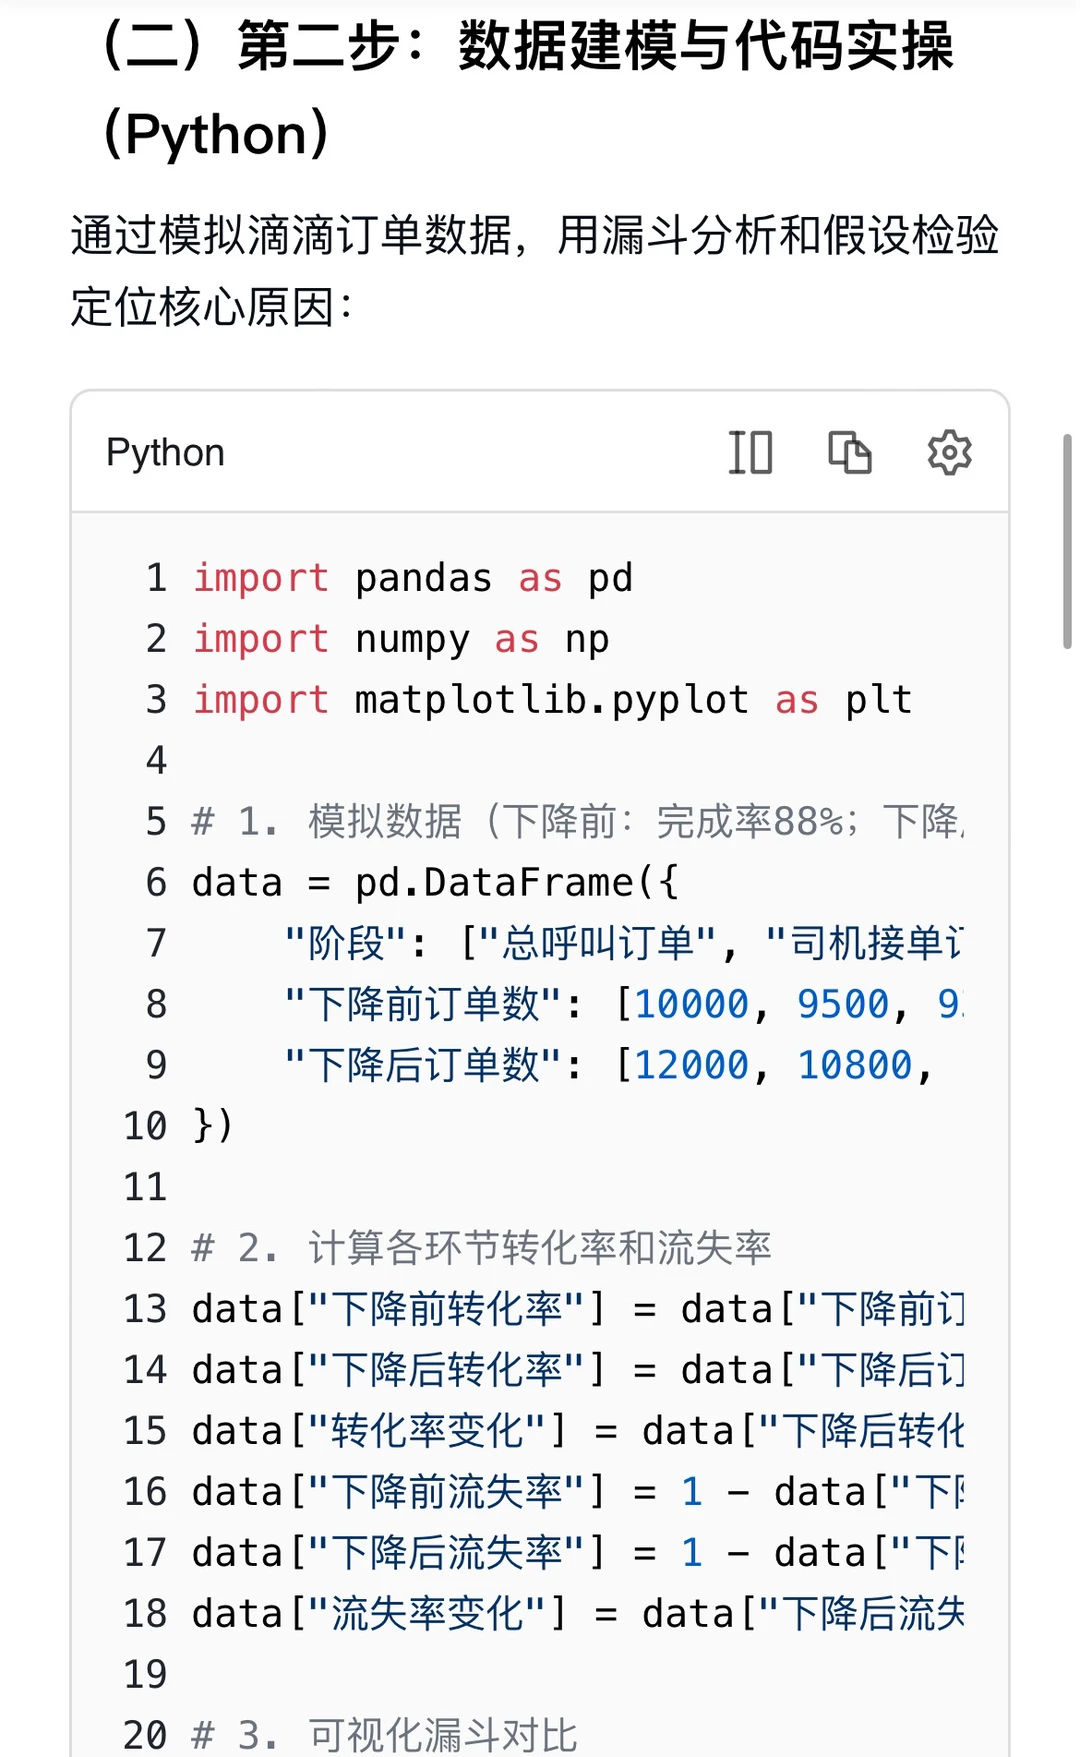Viewport: 1080px width, 1757px height.
Task: Click the code wrap toggle icon
Action: pos(750,452)
